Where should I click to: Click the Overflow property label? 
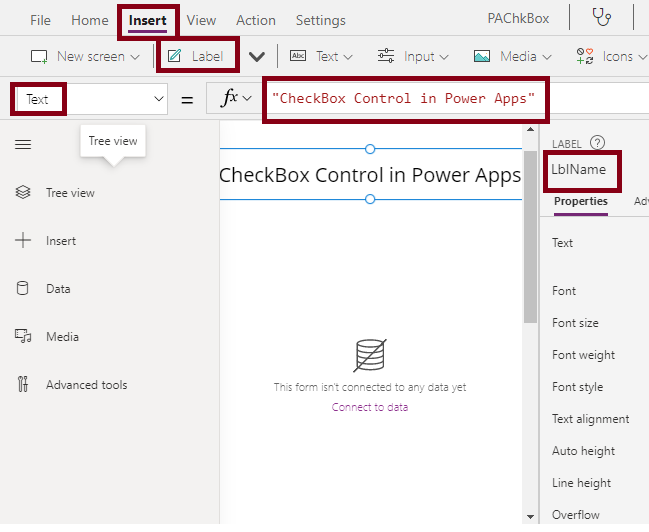pos(576,515)
